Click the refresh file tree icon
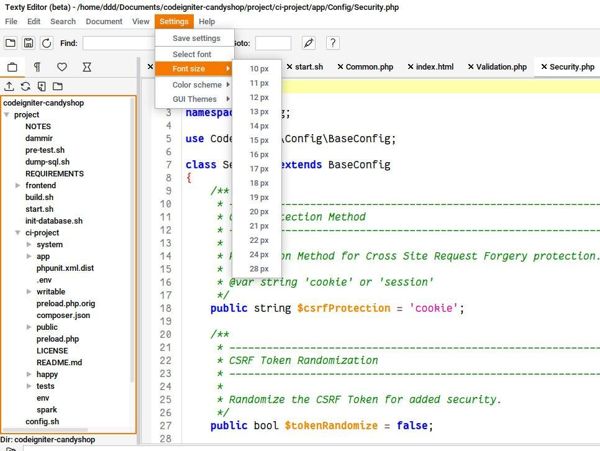This screenshot has width=600, height=451. pos(26,87)
